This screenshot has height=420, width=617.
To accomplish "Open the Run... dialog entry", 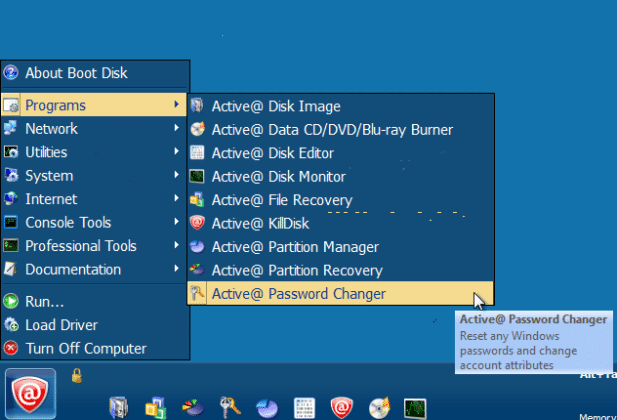I will tap(94, 302).
